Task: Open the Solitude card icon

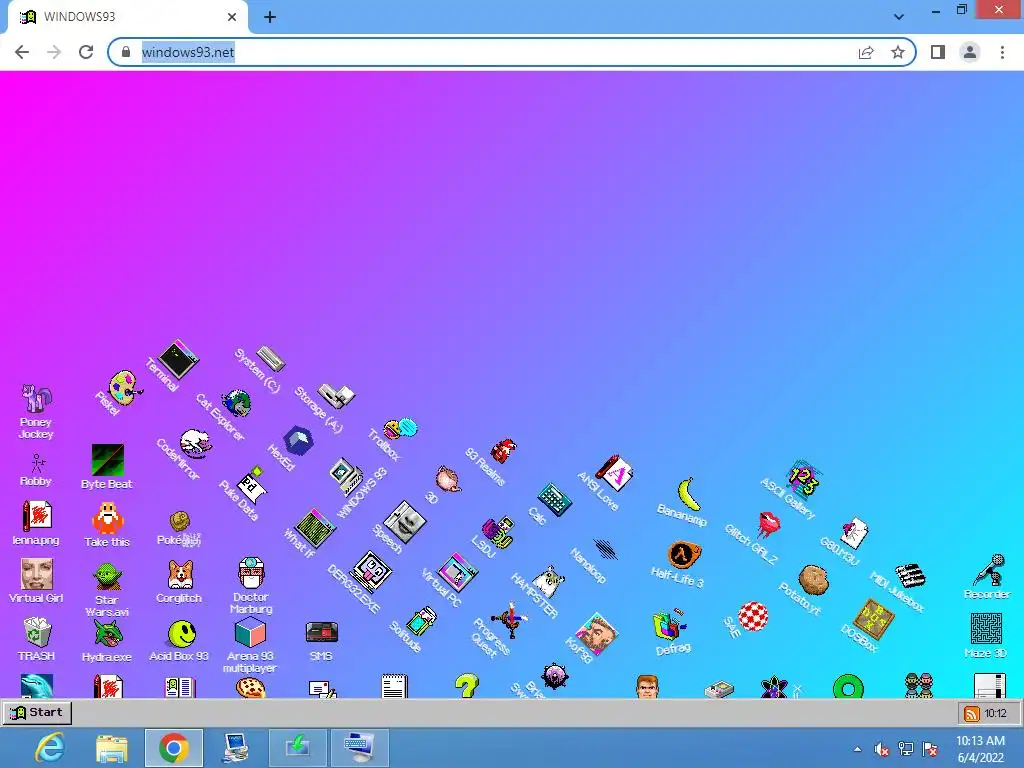Action: pos(422,620)
